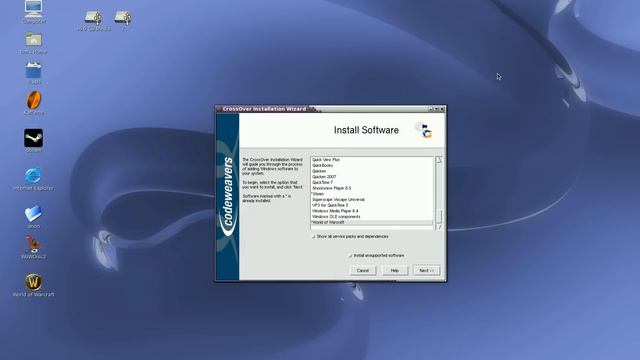Enable Install unsupported software
This screenshot has width=640, height=360.
pyautogui.click(x=350, y=256)
